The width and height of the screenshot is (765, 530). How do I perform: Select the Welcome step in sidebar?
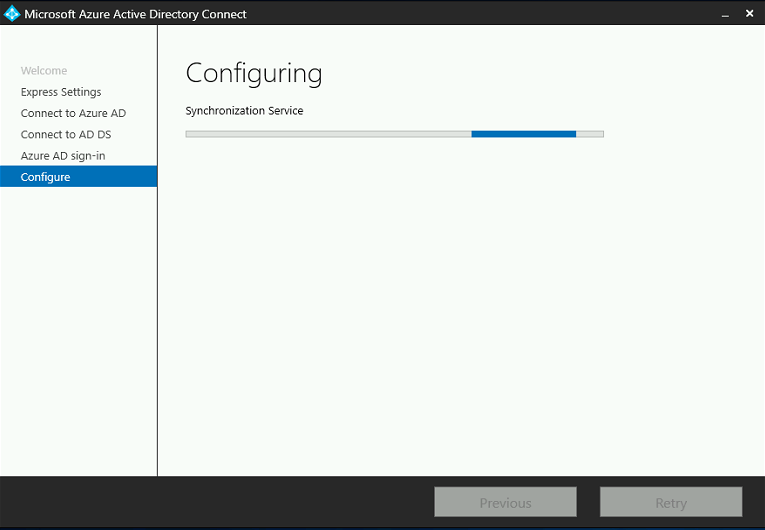(x=44, y=71)
